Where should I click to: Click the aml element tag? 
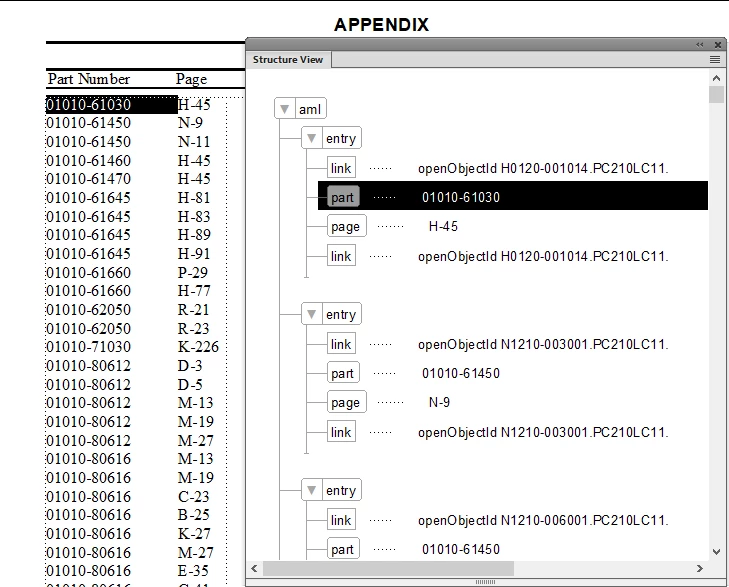310,109
